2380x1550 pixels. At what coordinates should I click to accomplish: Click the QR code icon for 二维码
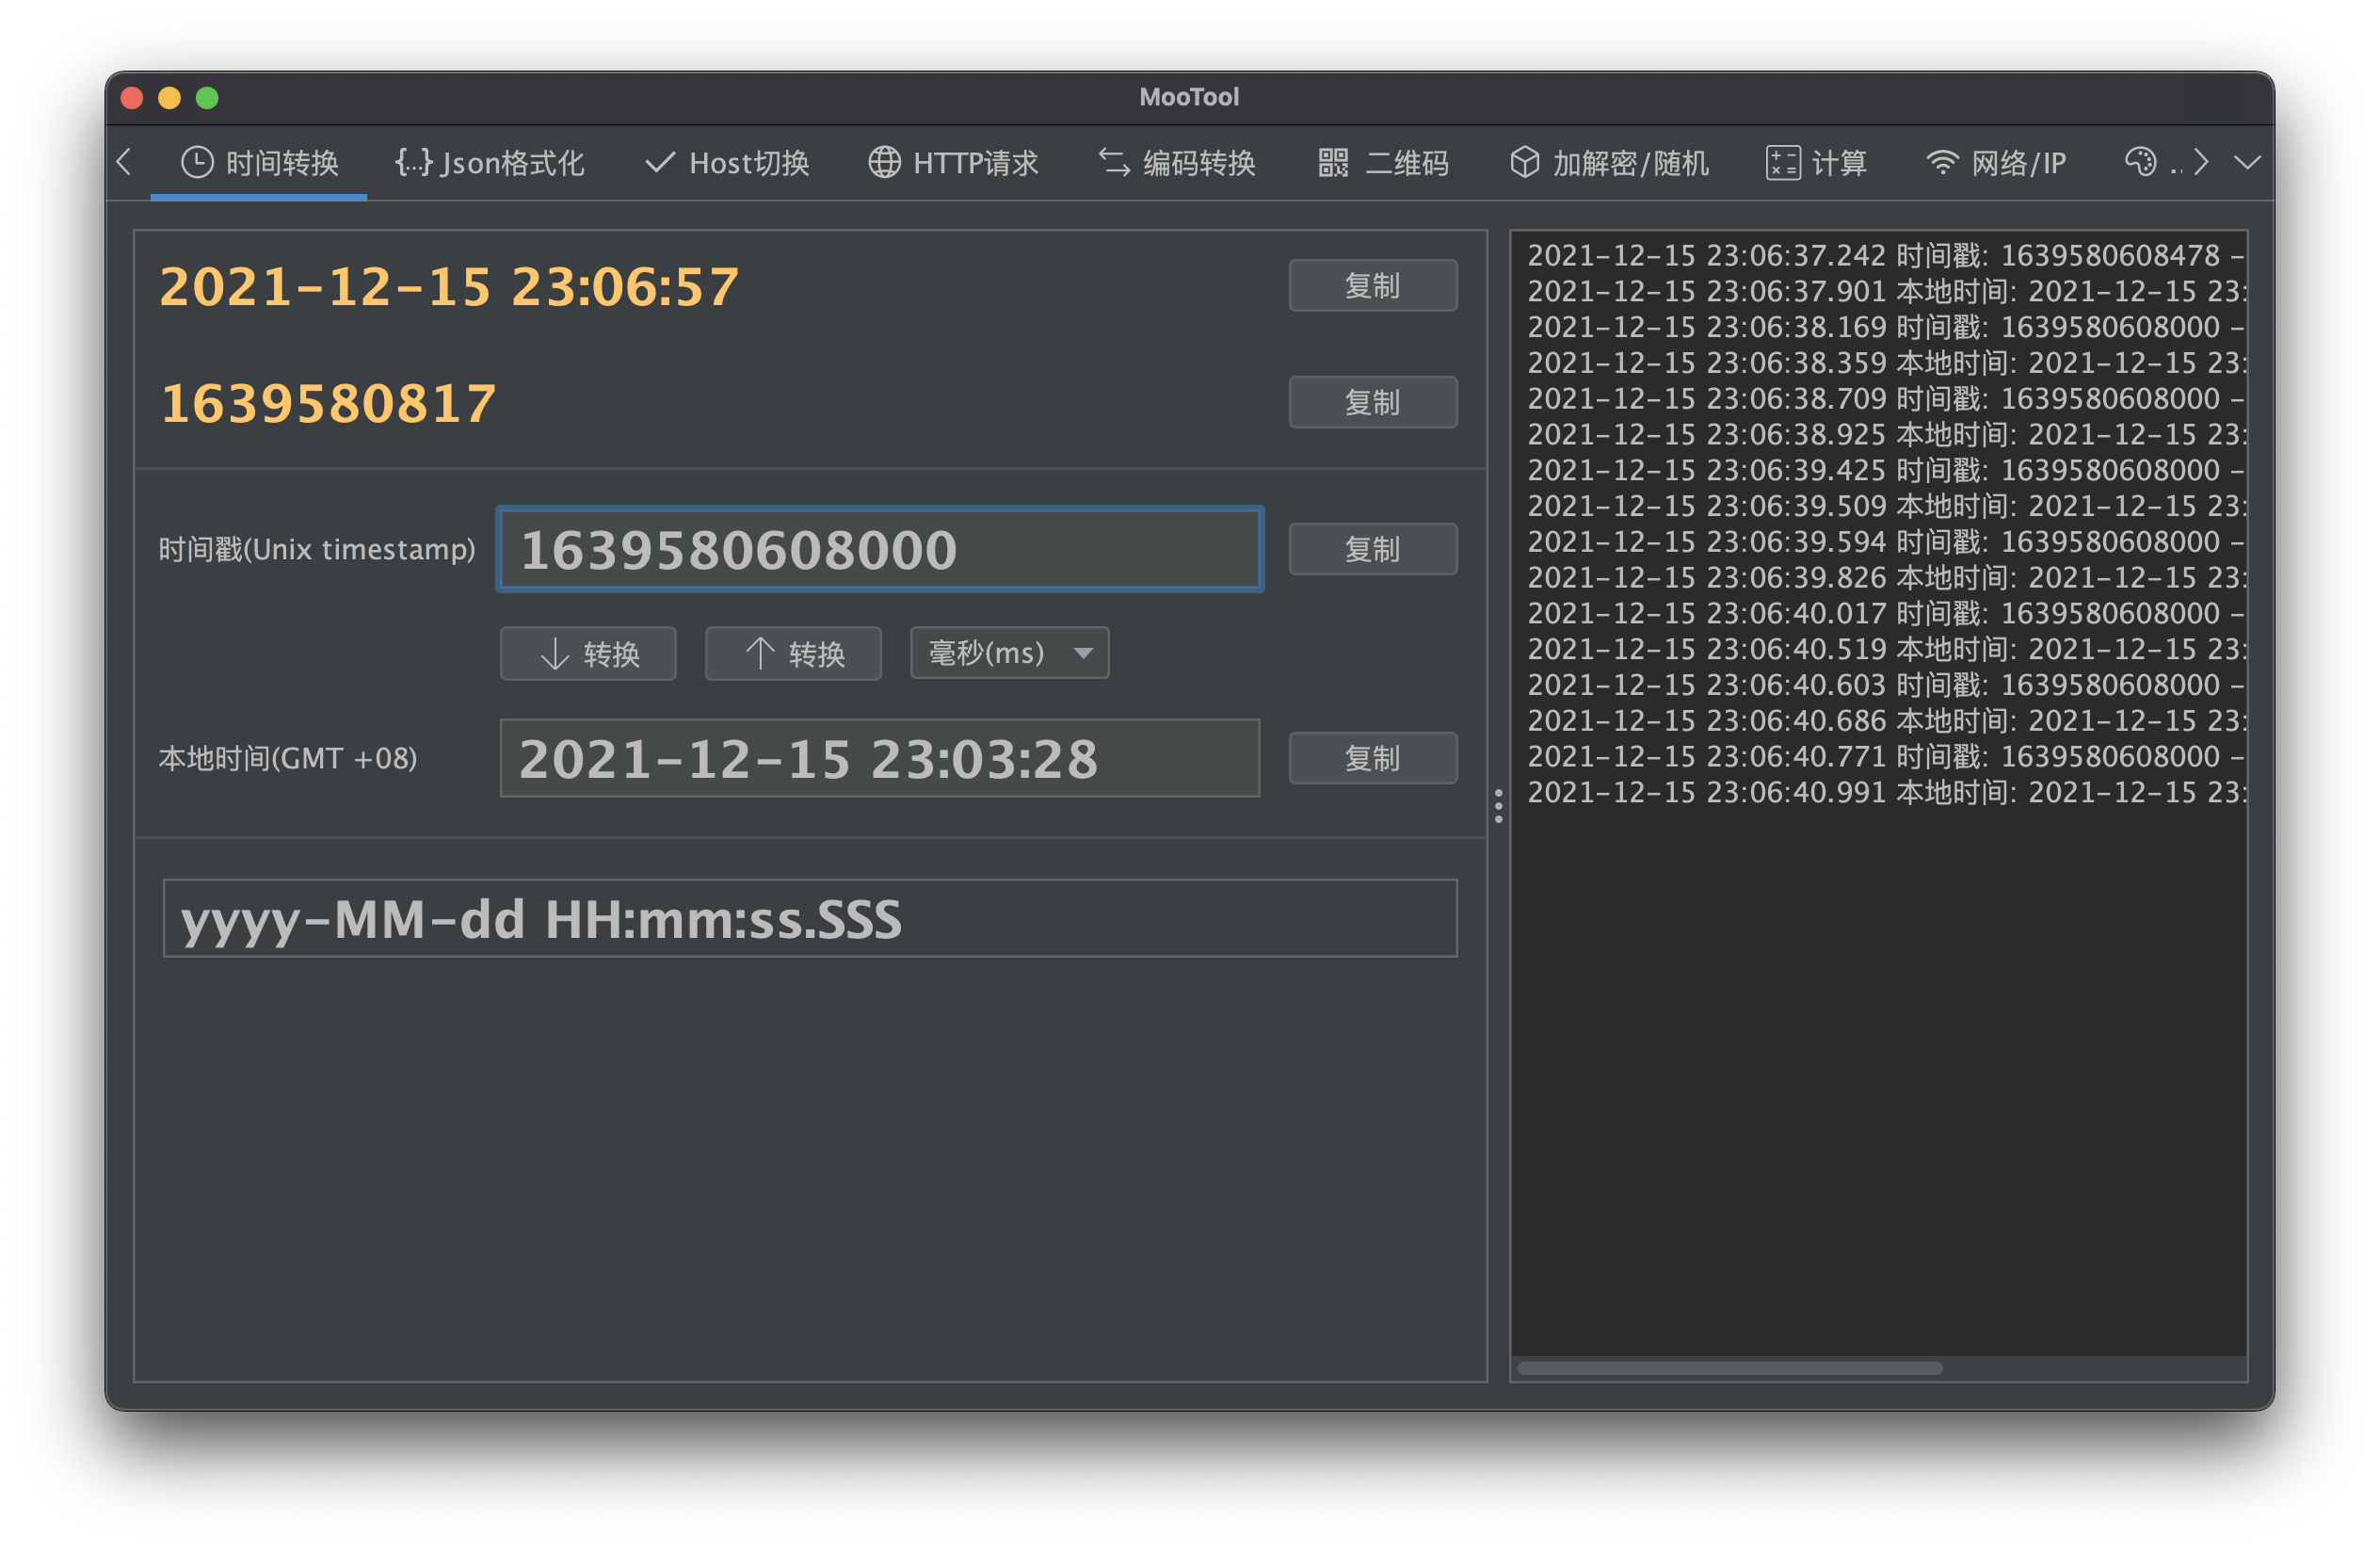tap(1333, 162)
